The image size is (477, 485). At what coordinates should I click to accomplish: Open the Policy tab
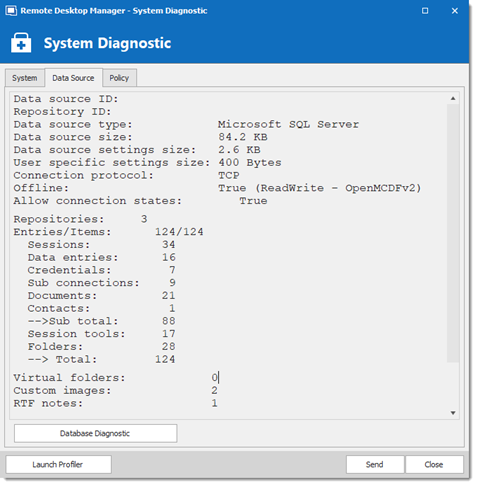coord(119,78)
